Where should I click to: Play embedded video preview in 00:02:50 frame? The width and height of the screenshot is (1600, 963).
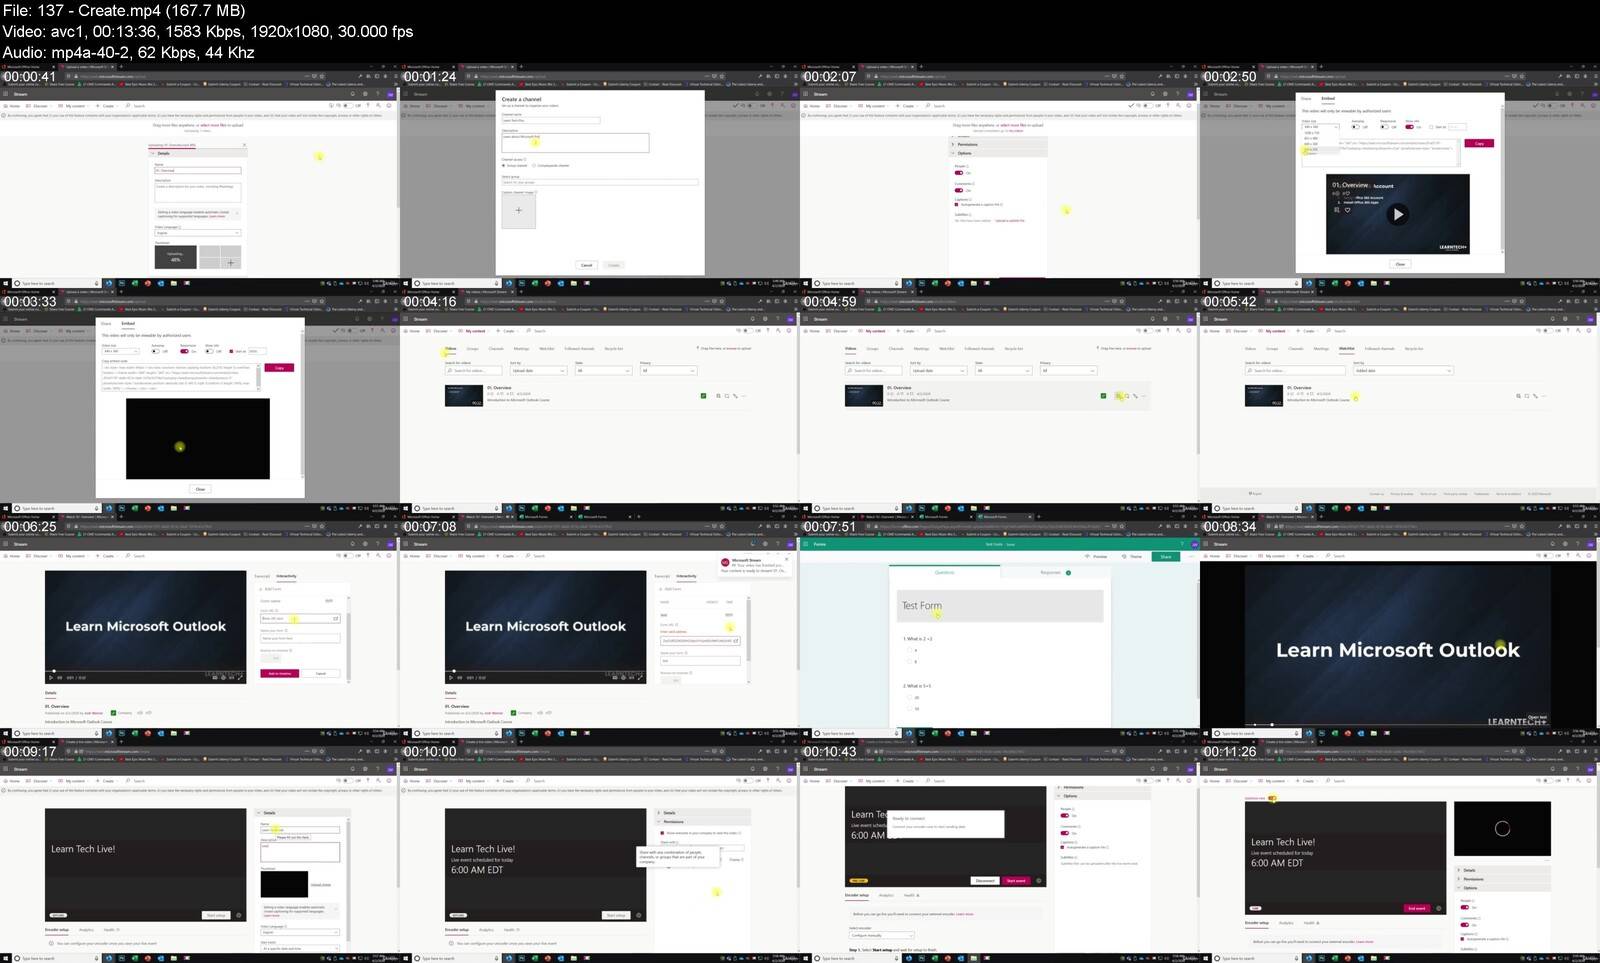pos(1398,214)
